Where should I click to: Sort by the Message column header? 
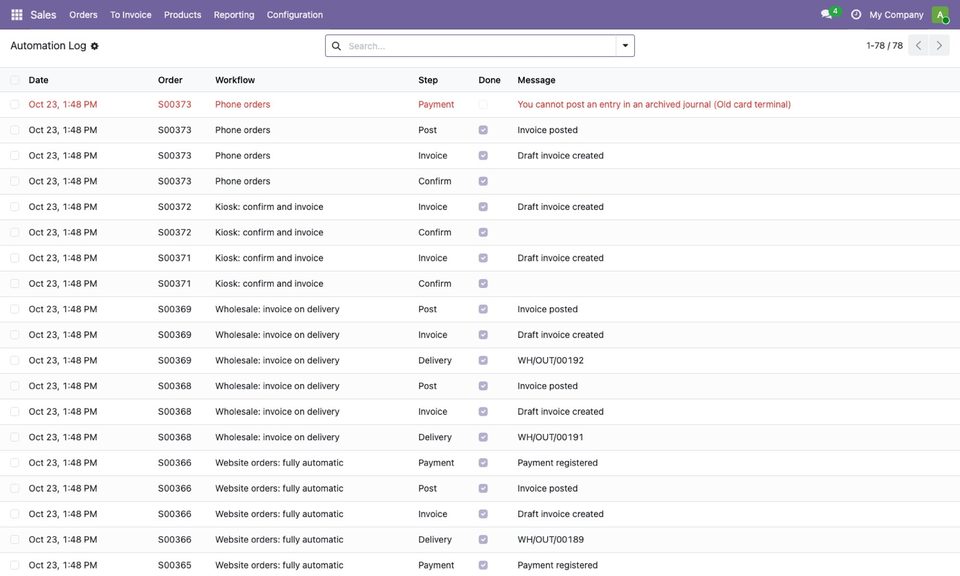pyautogui.click(x=536, y=80)
